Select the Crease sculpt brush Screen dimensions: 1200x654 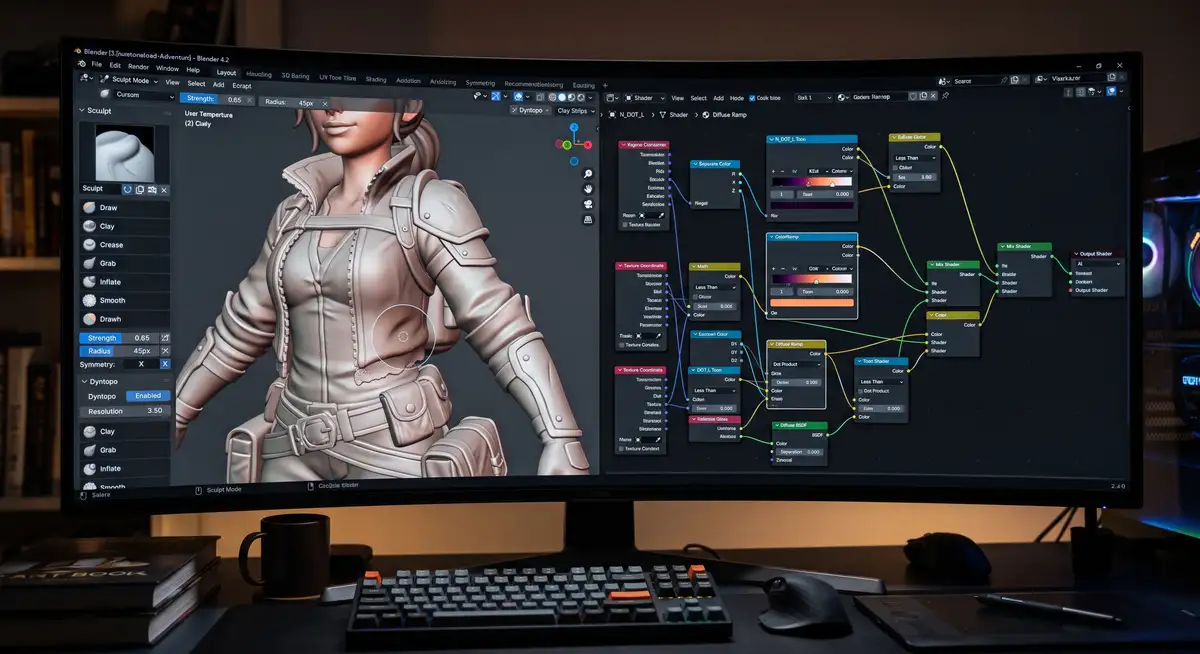tap(124, 245)
